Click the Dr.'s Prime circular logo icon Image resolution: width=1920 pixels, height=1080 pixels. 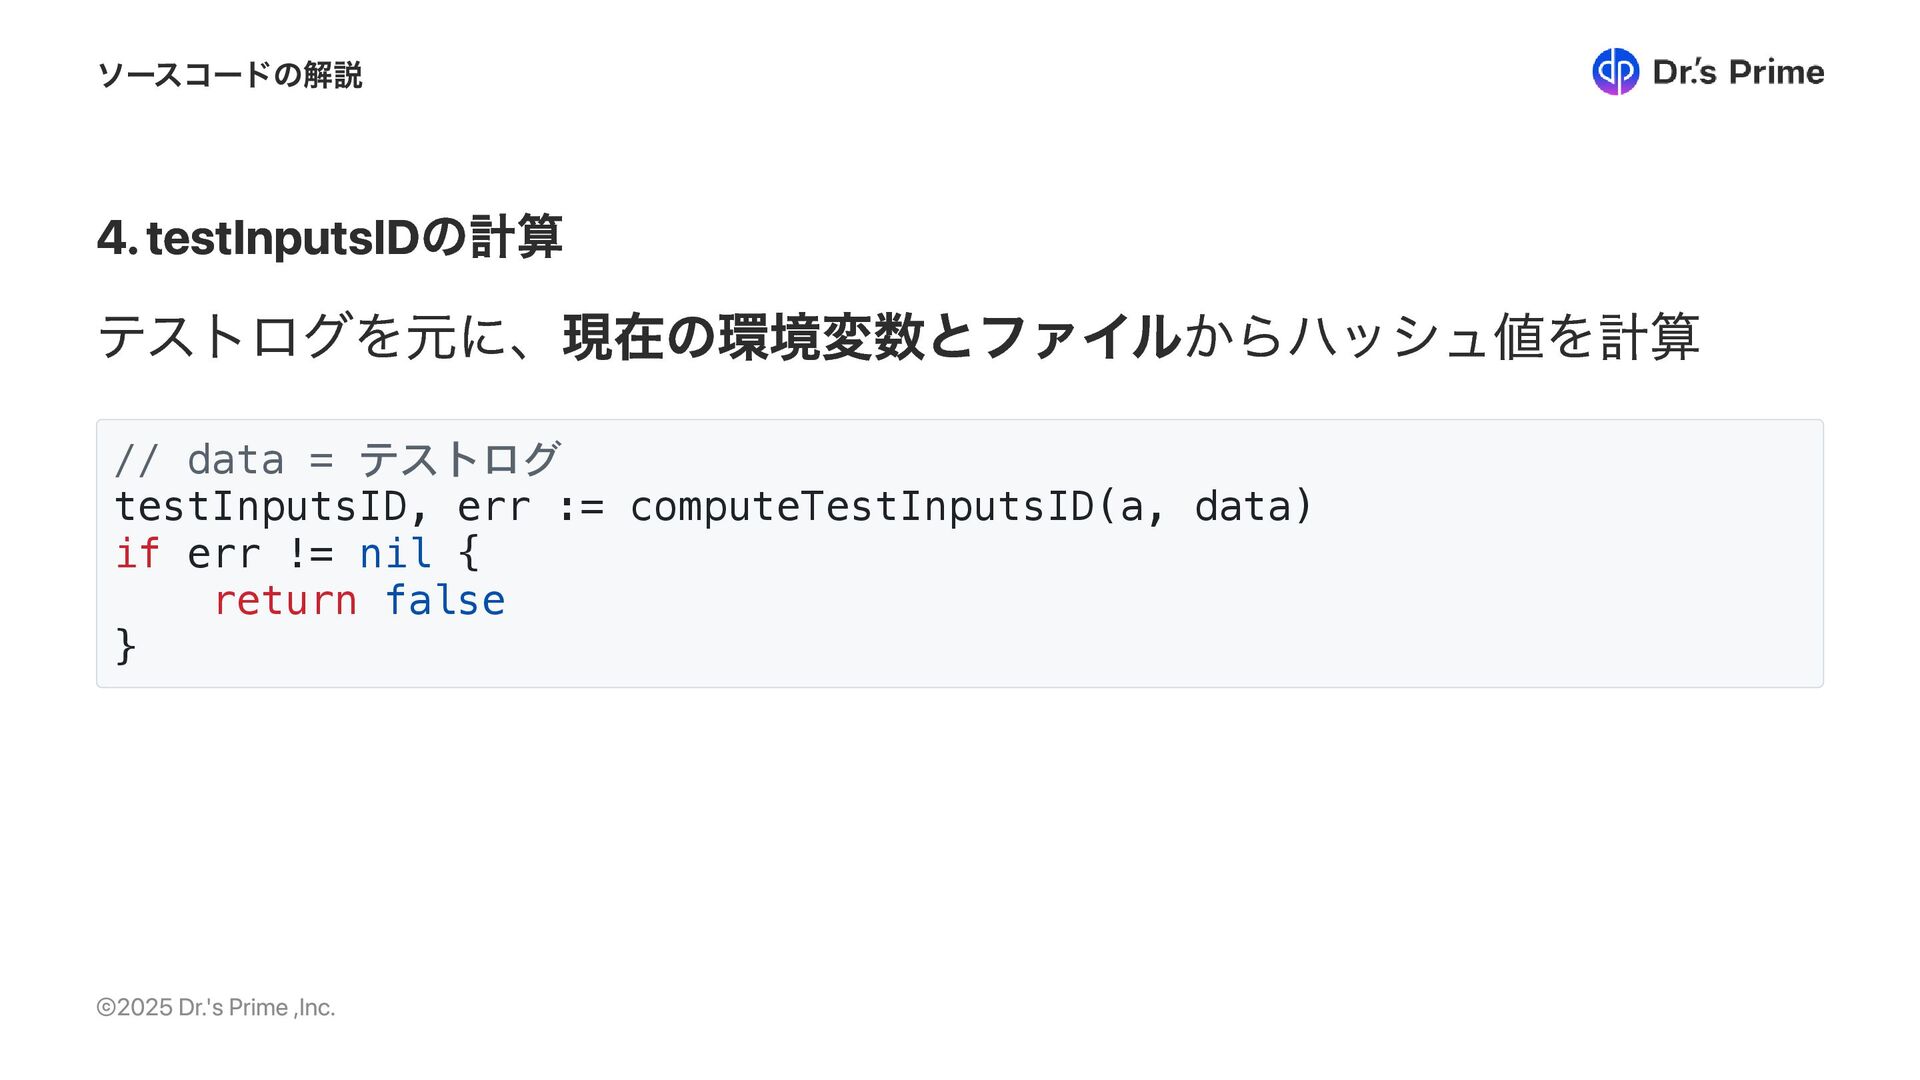1615,72
